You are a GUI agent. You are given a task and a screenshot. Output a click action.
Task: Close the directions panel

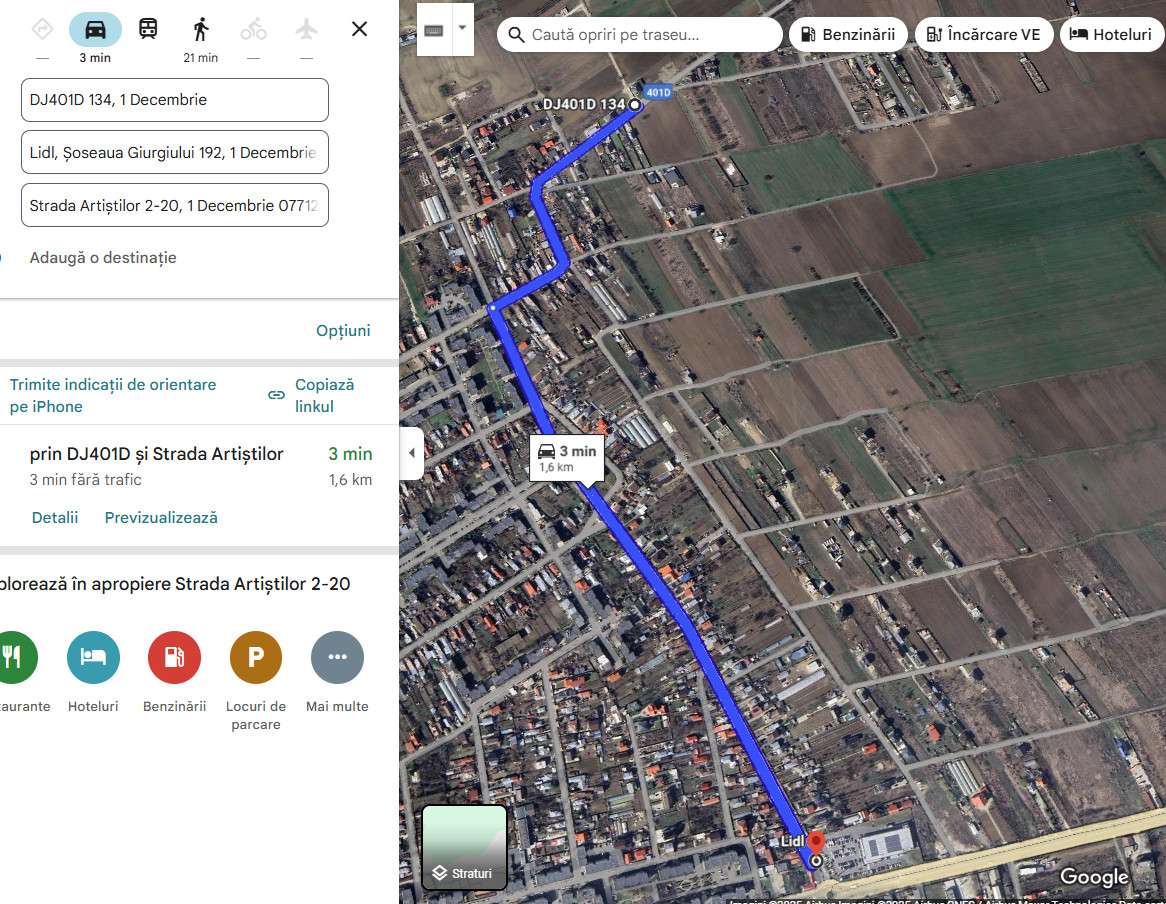point(359,29)
